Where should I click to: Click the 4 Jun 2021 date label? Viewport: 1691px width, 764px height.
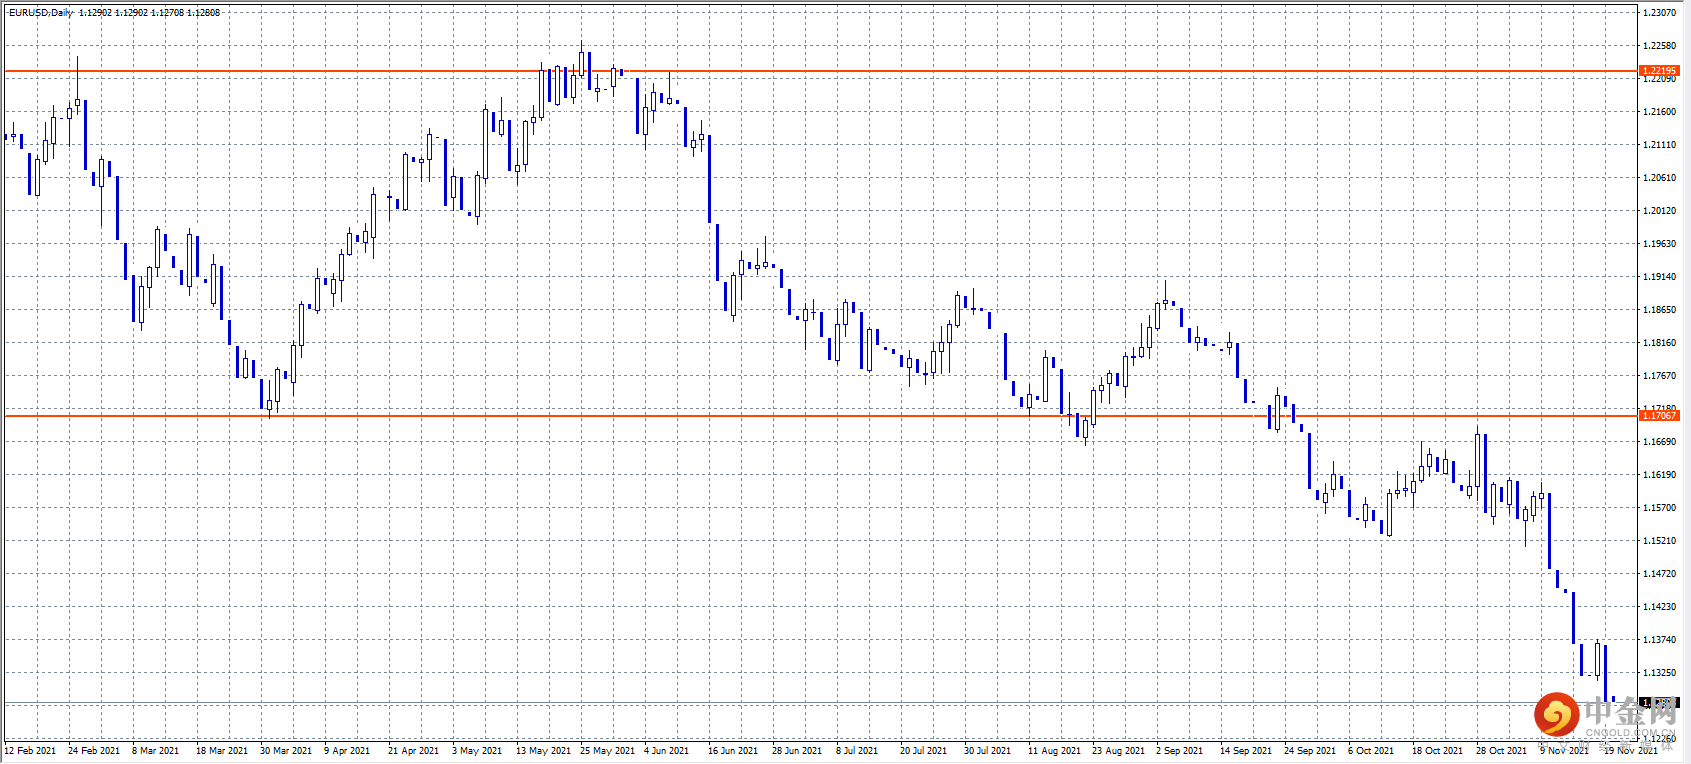coord(666,751)
